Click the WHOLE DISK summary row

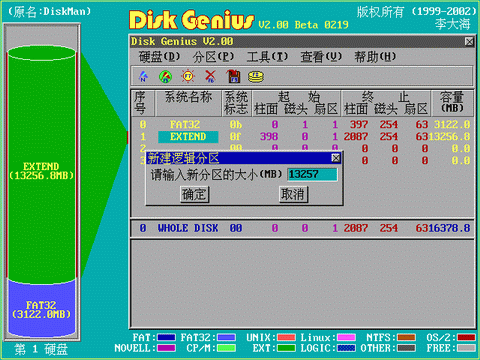point(302,228)
